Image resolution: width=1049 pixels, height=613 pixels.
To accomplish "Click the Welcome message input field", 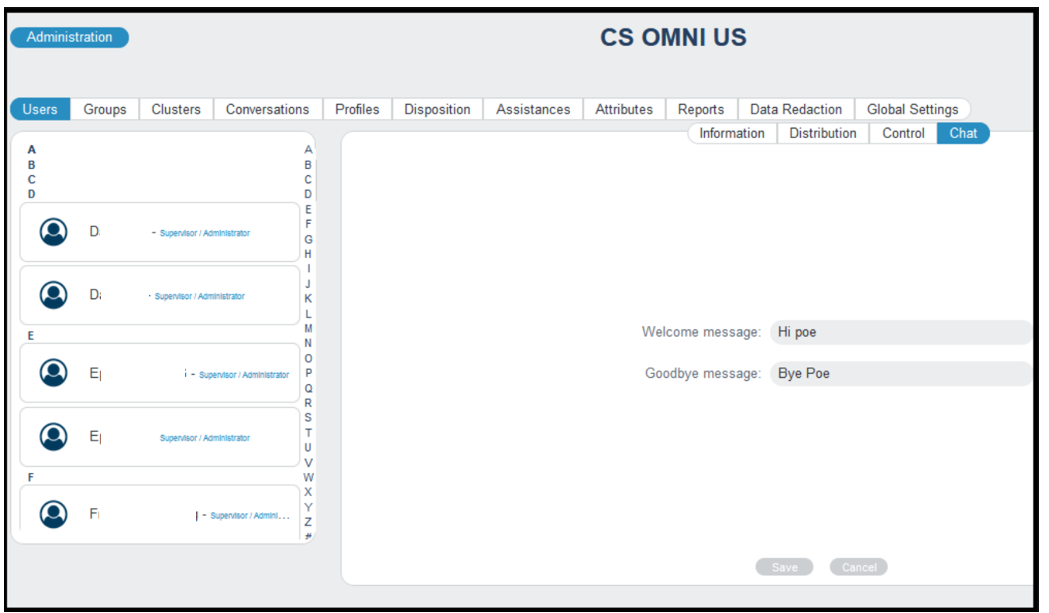I will click(x=900, y=333).
